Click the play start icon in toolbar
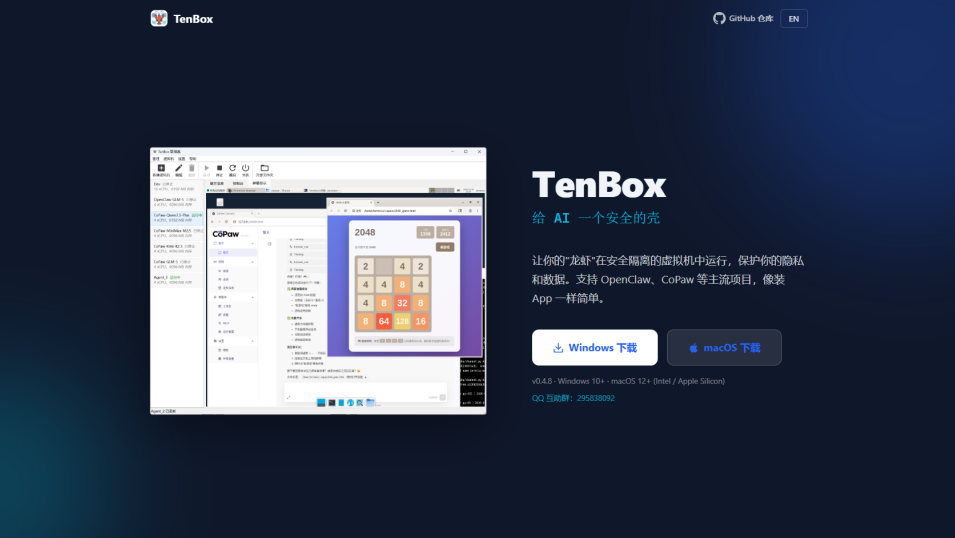This screenshot has width=955, height=538. [207, 169]
